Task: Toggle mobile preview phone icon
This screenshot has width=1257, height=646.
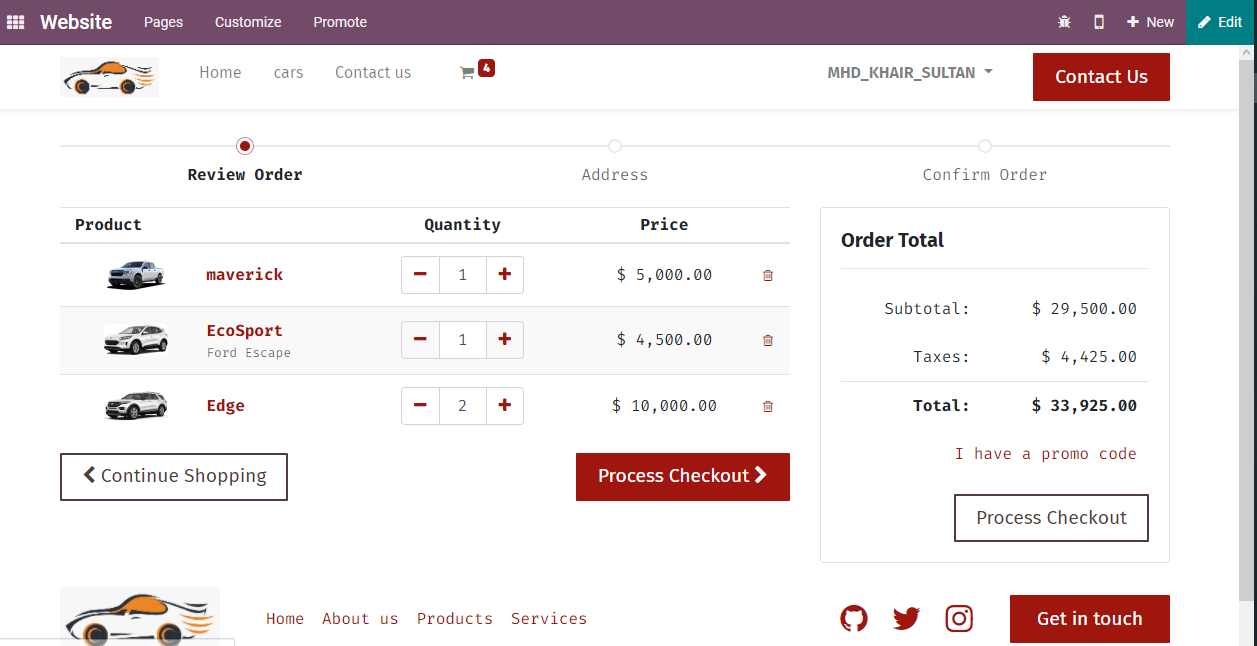Action: pos(1099,22)
